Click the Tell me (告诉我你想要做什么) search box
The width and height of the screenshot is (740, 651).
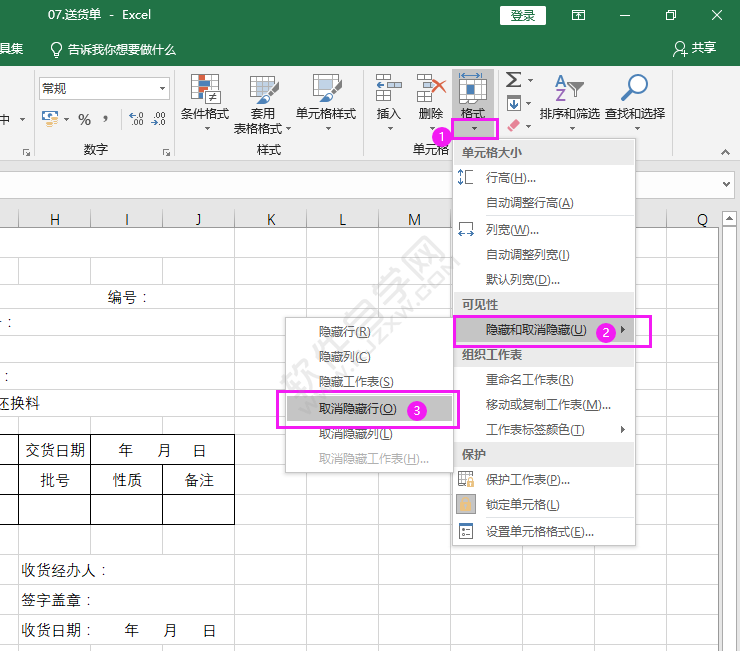click(112, 49)
